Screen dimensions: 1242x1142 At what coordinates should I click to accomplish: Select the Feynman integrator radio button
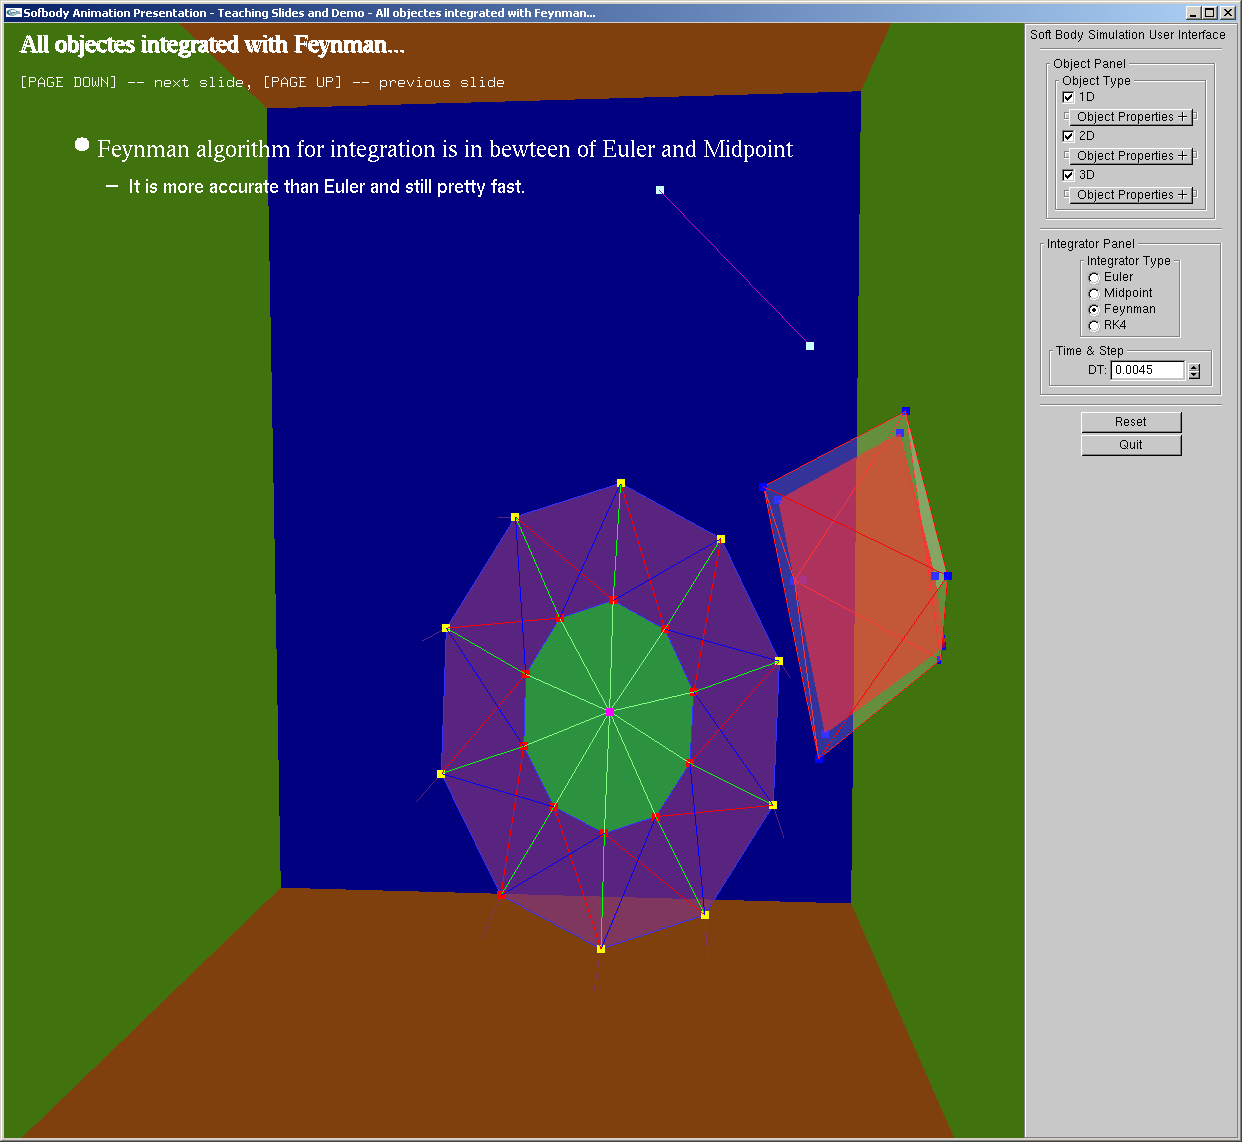click(x=1094, y=310)
